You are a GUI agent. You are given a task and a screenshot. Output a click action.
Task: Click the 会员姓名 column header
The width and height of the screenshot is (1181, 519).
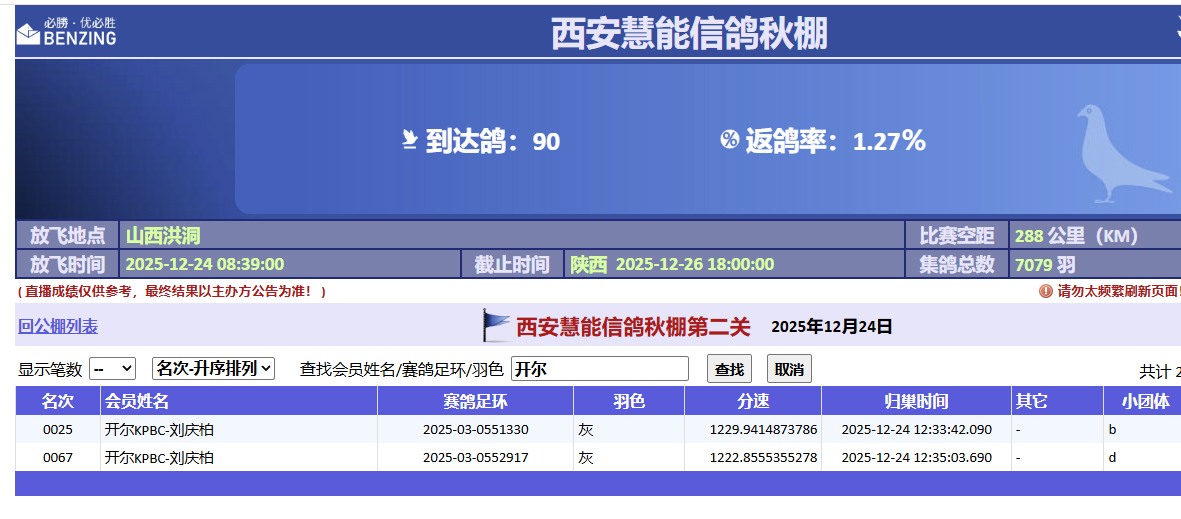(137, 401)
